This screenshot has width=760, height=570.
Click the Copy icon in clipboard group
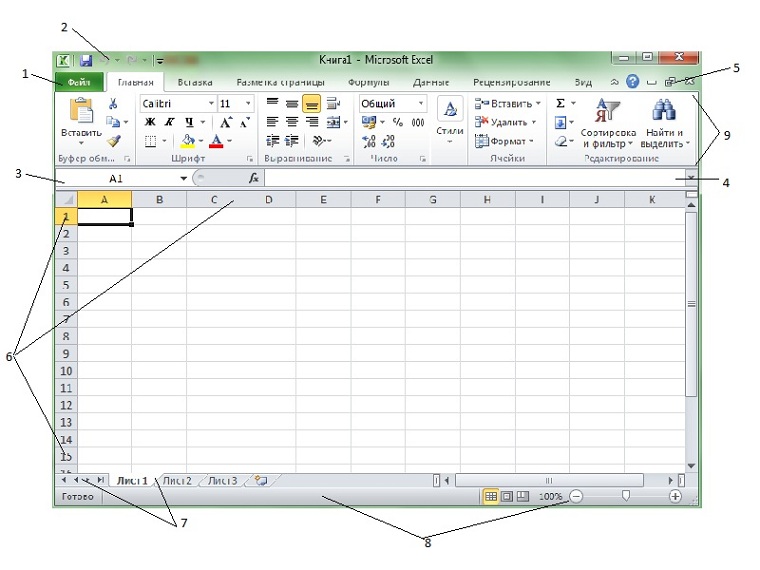tap(113, 122)
